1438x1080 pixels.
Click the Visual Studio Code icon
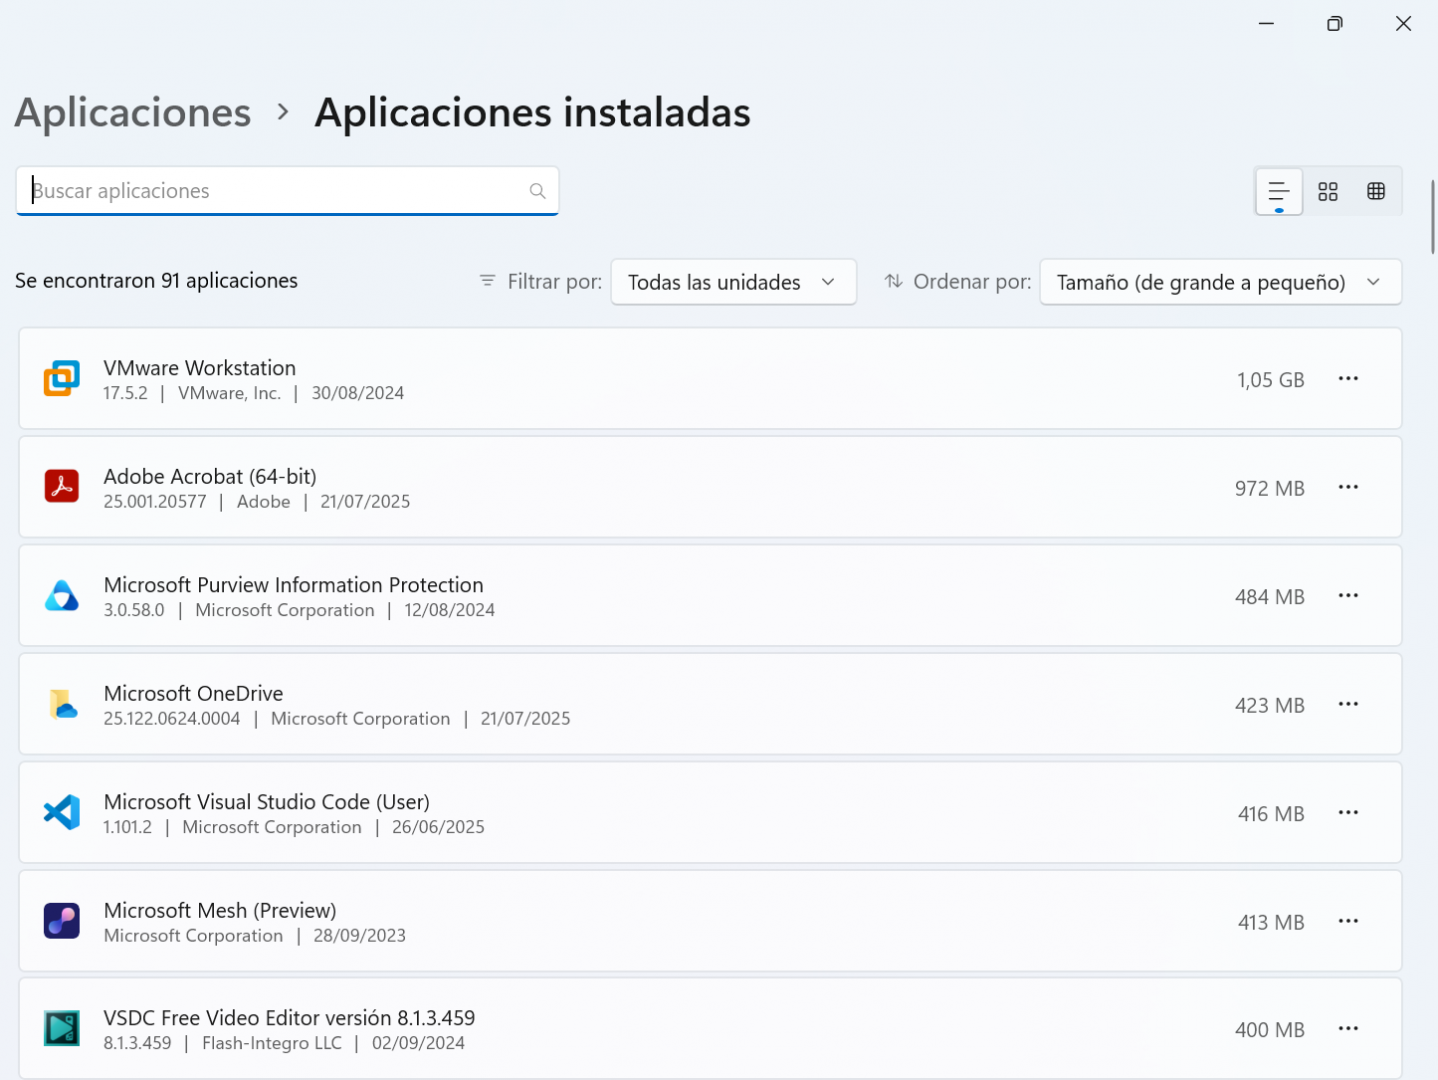coord(62,812)
